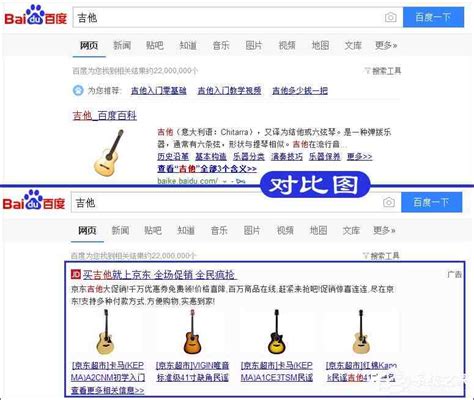Switch to the 图片 tab in top navigation
This screenshot has height=400, width=474.
coord(254,45)
